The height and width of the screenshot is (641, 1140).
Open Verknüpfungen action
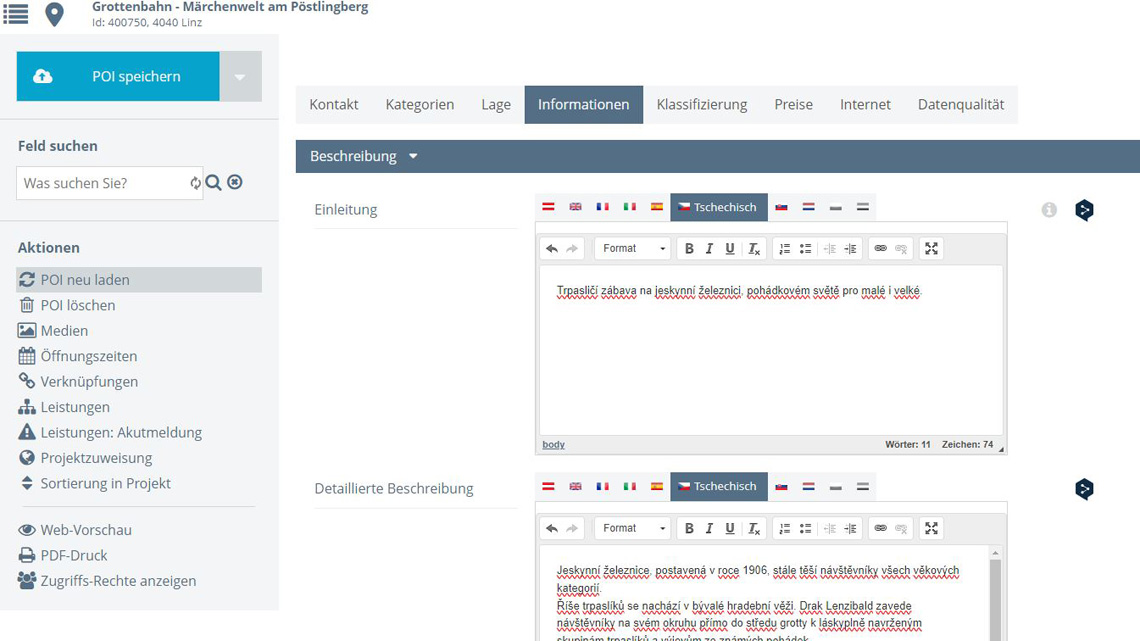[x=78, y=382]
